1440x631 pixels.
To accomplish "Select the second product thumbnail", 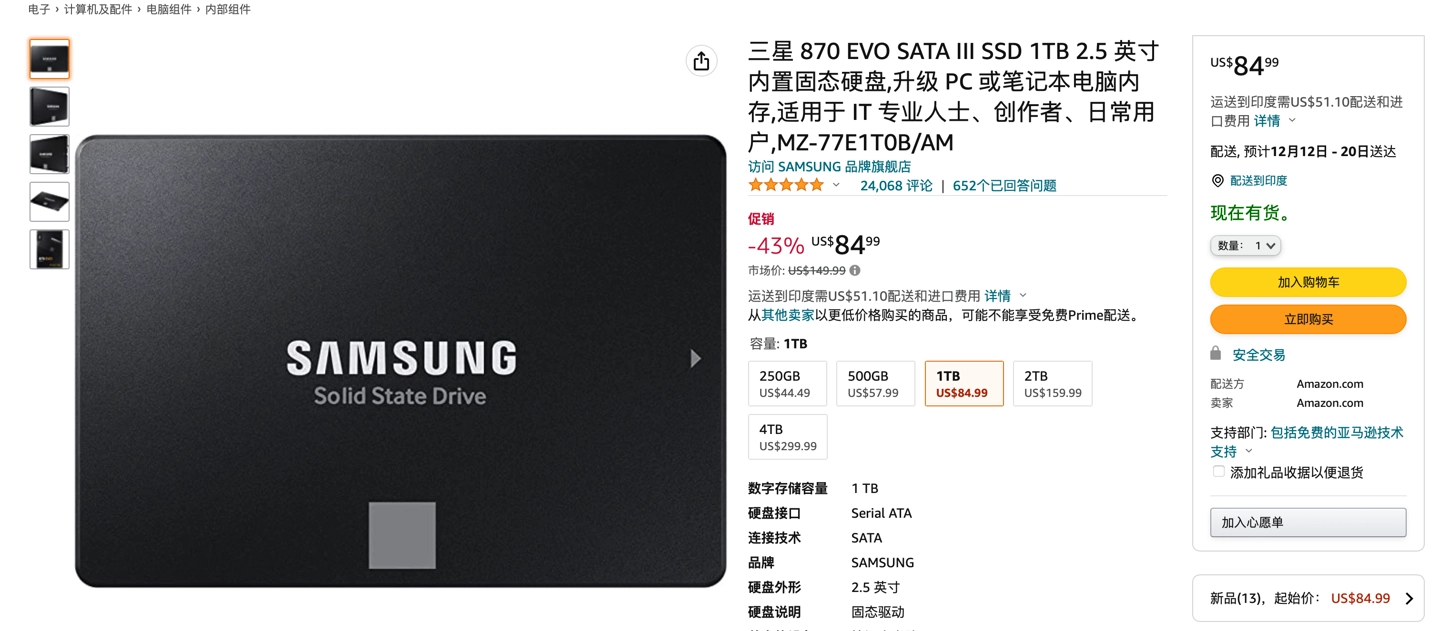I will (x=49, y=107).
